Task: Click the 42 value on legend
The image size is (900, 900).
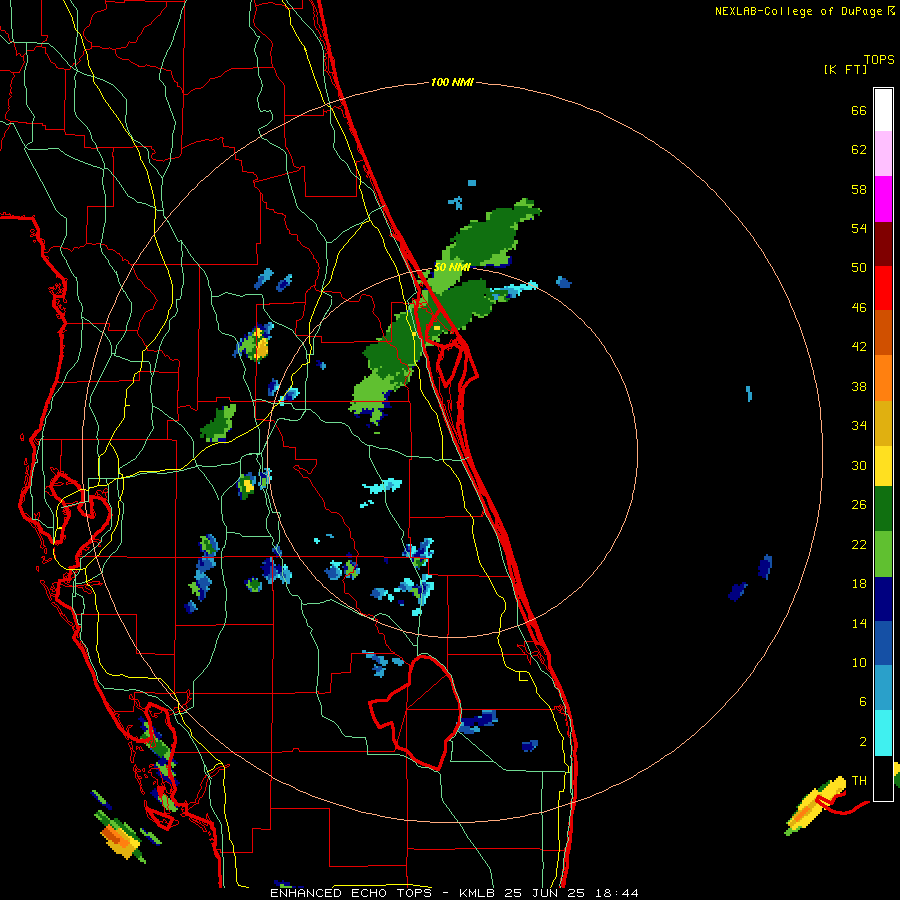Action: click(859, 347)
